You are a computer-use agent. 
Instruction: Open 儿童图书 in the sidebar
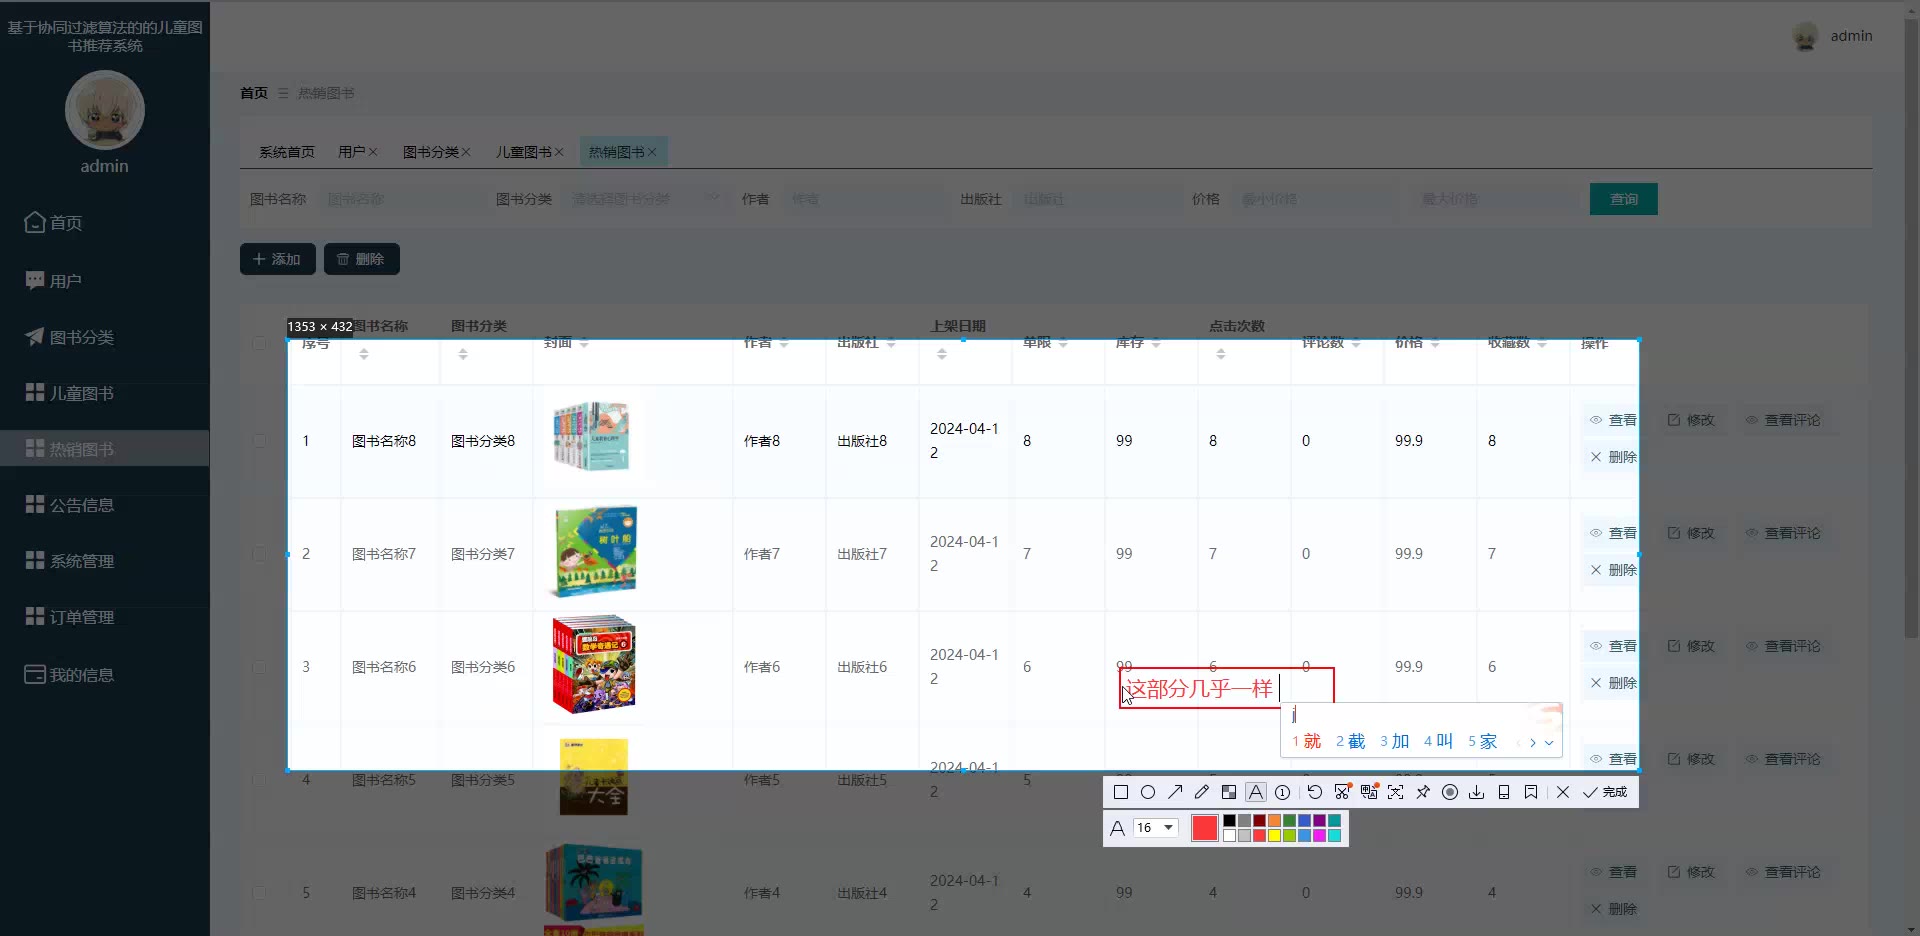pos(105,393)
